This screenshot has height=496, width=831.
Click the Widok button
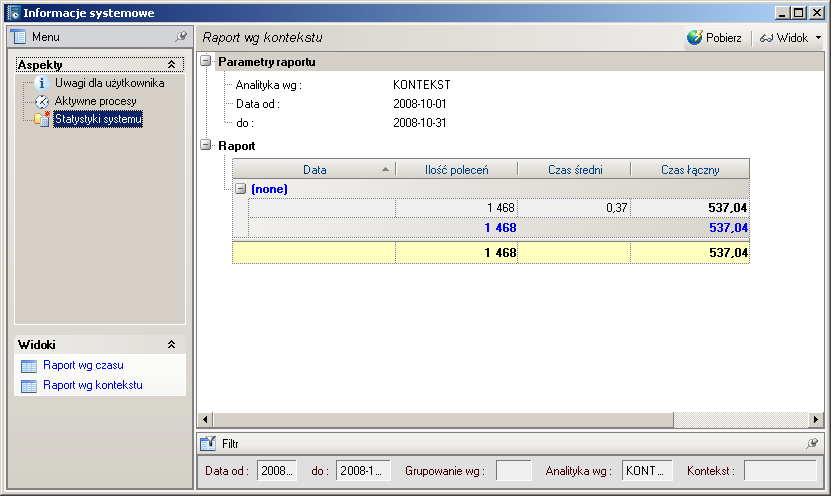(x=784, y=38)
